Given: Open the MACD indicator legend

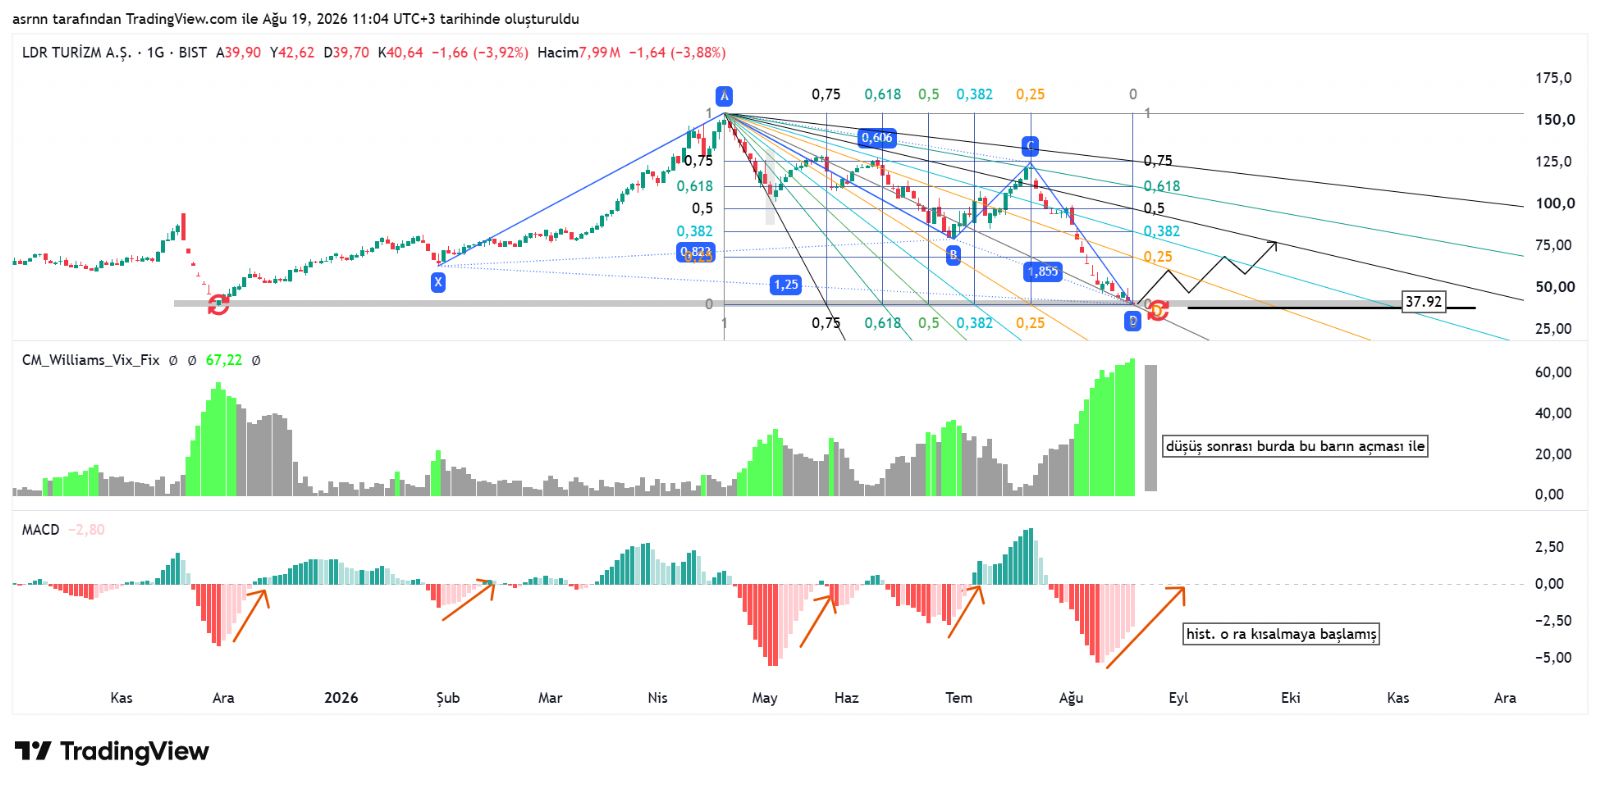Looking at the screenshot, I should click(x=41, y=530).
